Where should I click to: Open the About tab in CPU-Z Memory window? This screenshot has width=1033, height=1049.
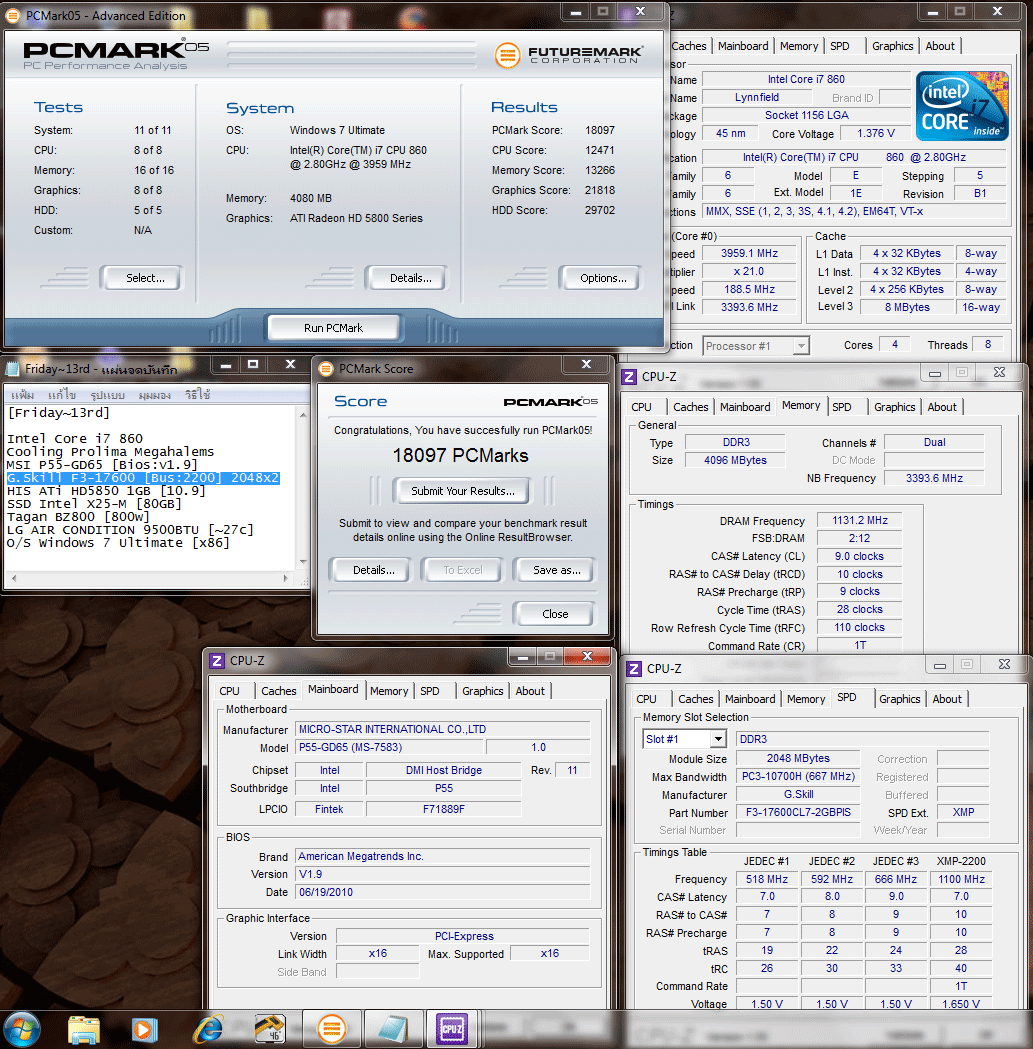(x=942, y=407)
